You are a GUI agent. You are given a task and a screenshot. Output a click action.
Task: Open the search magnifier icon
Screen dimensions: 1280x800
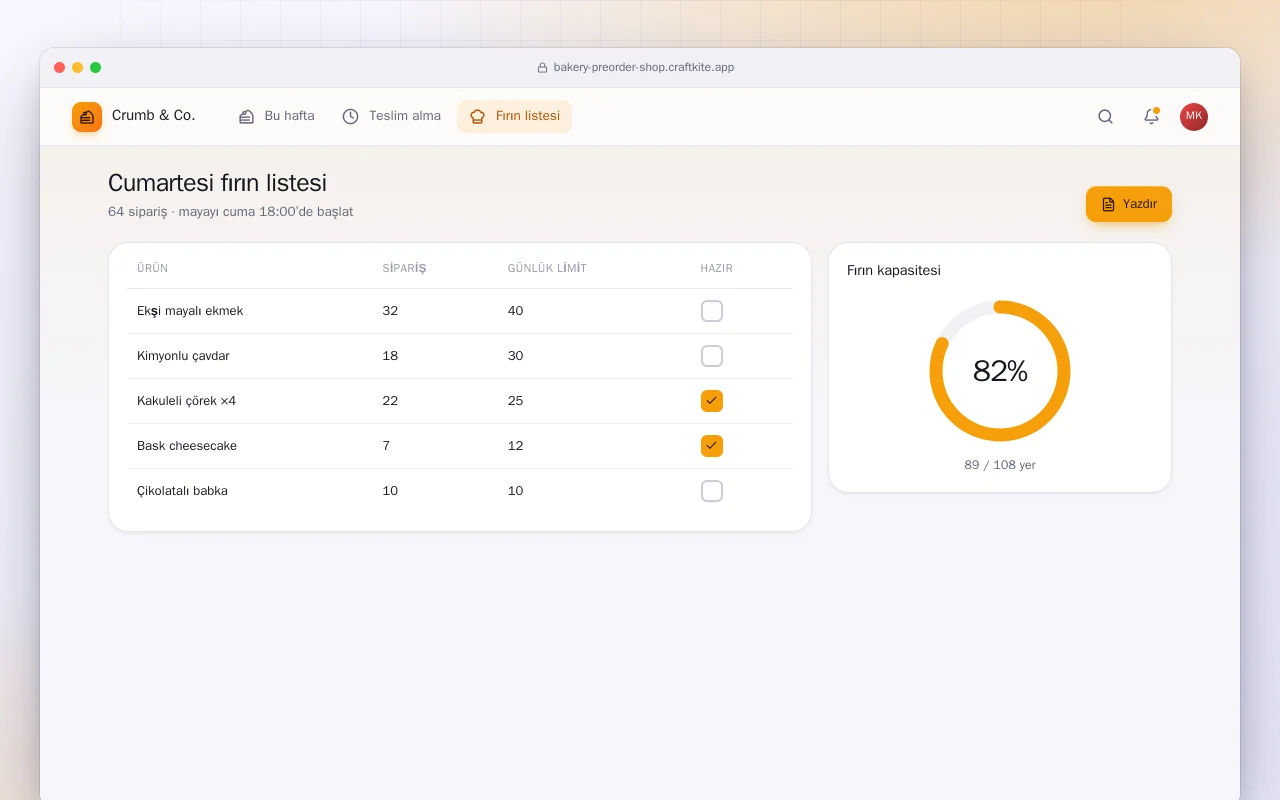click(1105, 116)
